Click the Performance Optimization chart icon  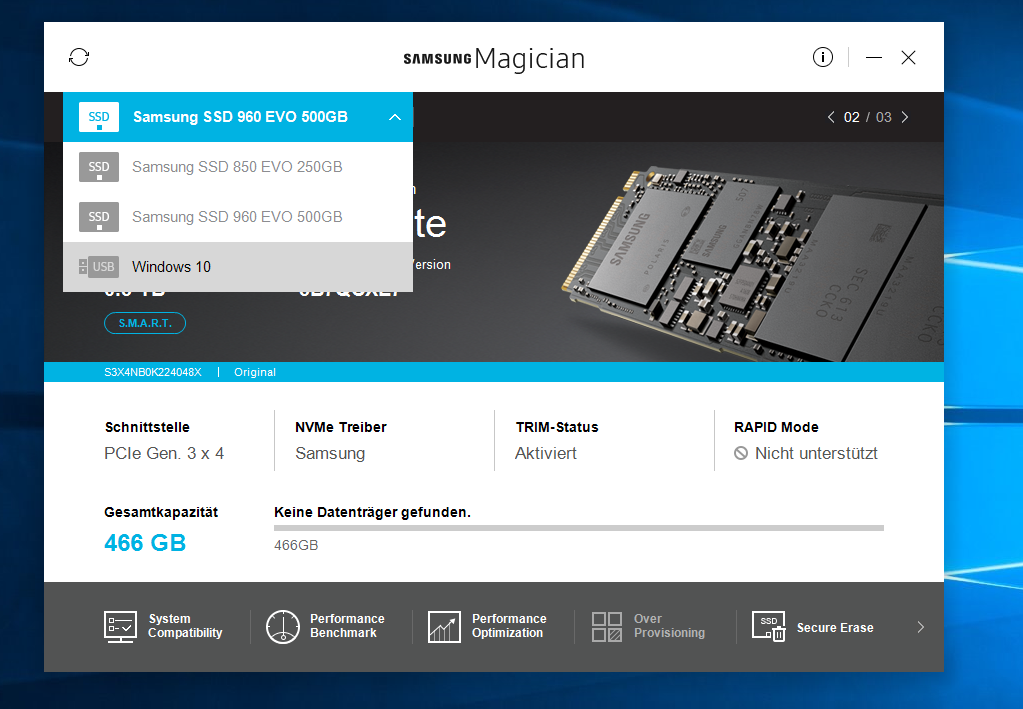click(x=444, y=627)
